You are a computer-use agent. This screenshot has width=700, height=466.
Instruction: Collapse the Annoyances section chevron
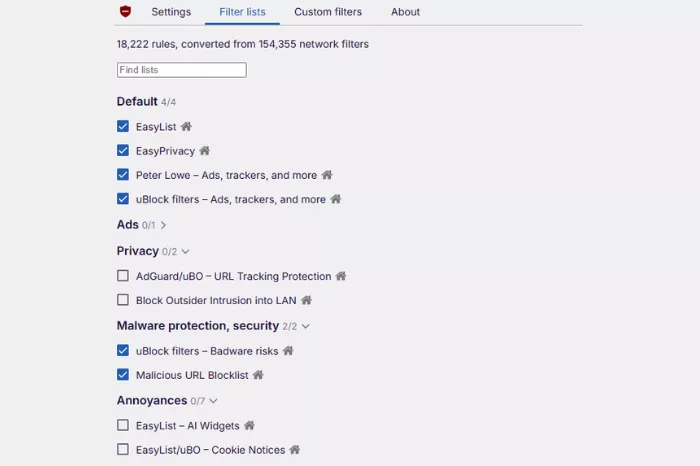[x=213, y=401]
